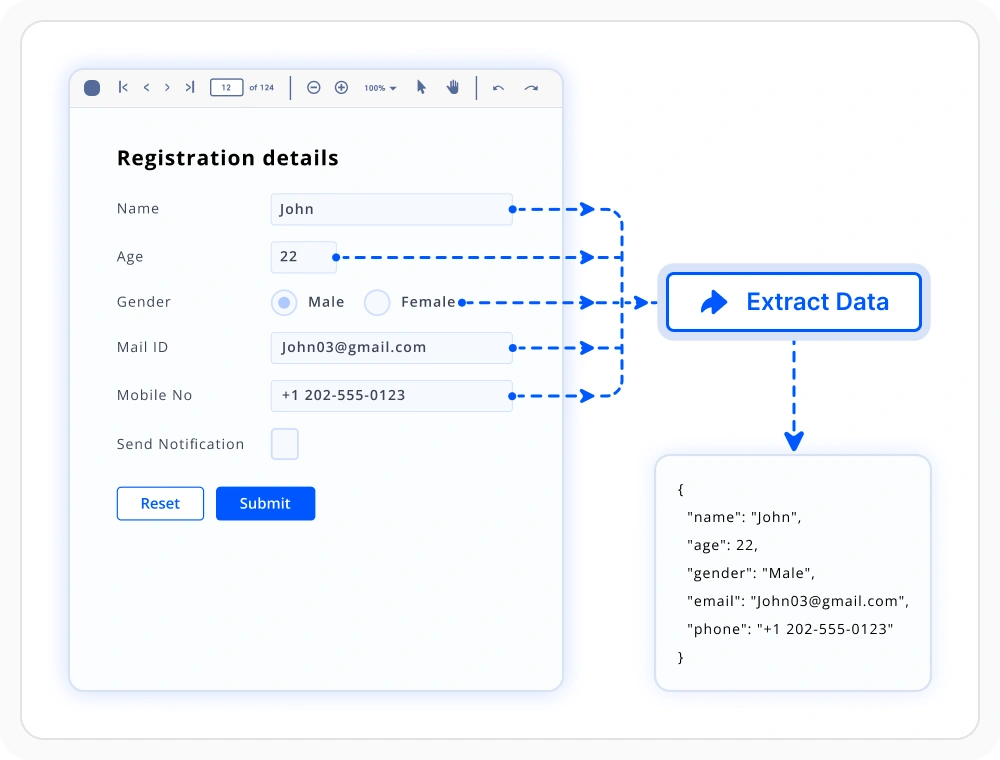Click the Mobile No label
This screenshot has height=760, width=1000.
click(154, 395)
